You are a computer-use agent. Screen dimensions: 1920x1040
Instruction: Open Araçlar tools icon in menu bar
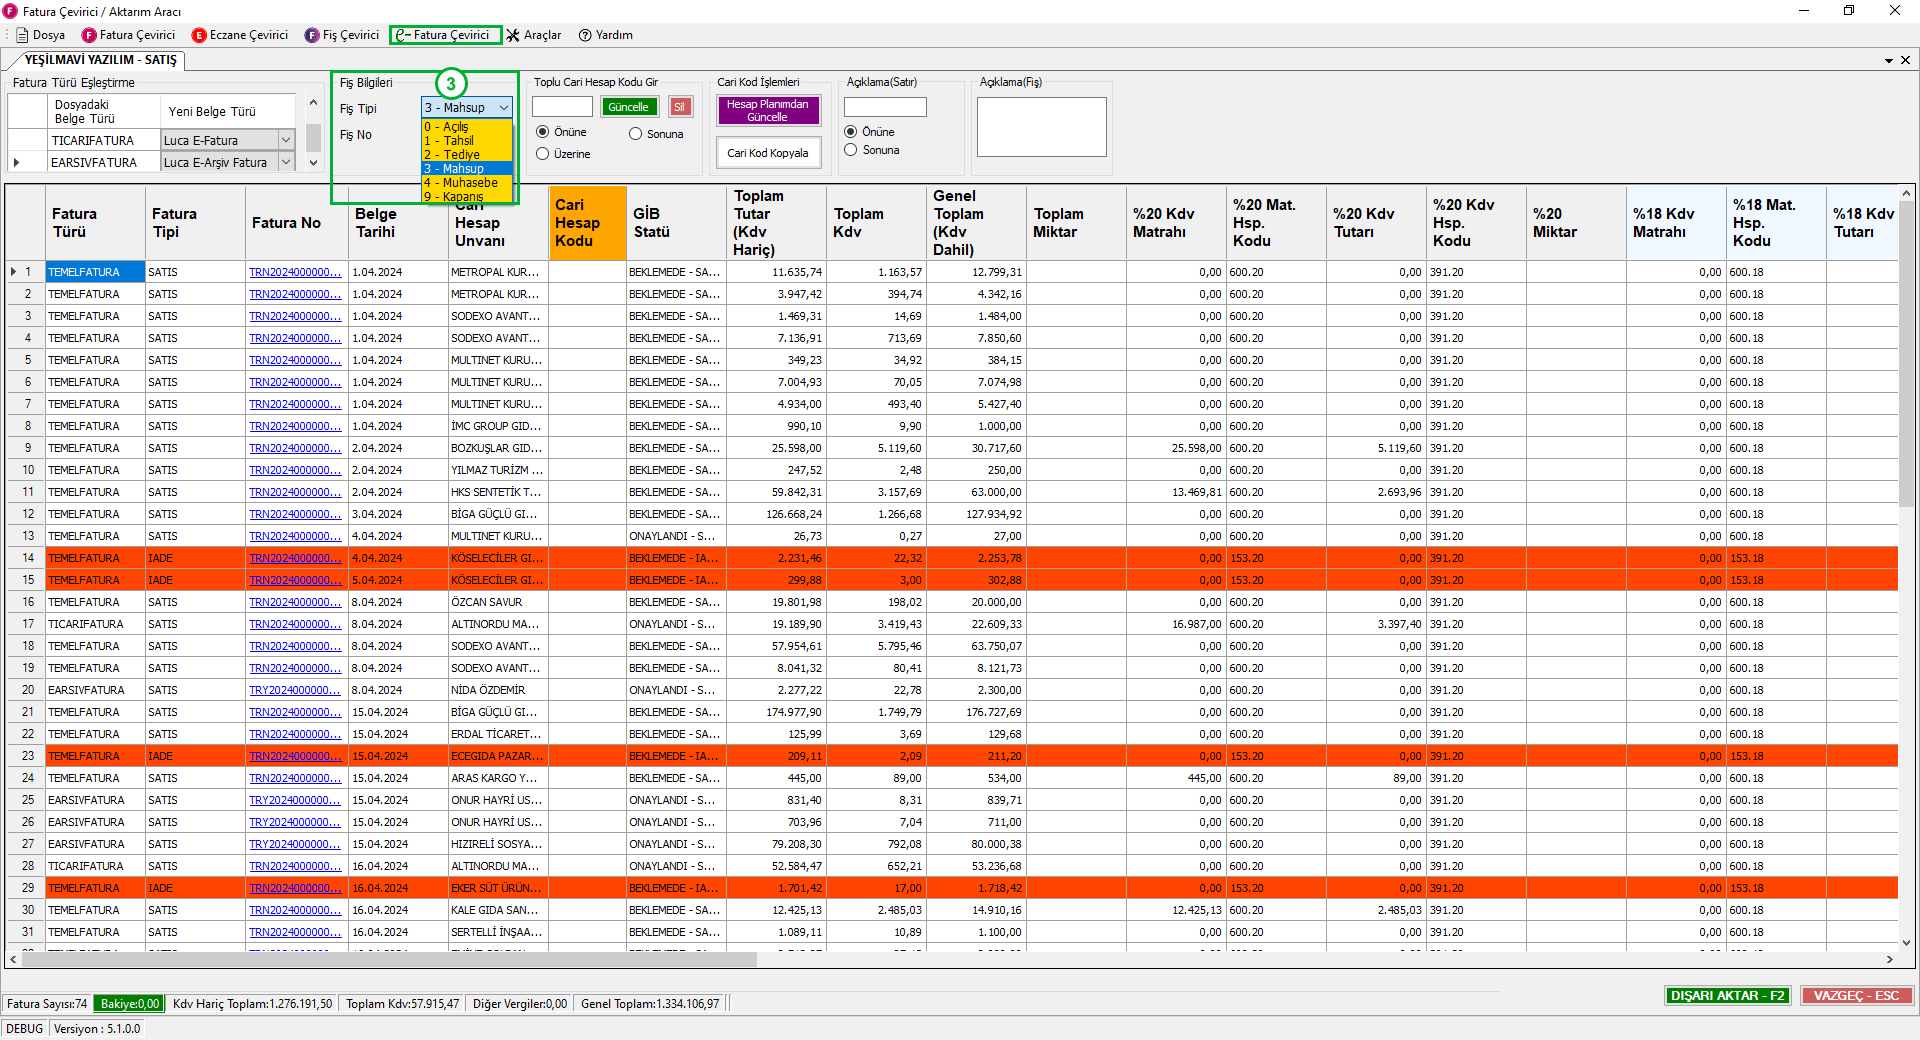[x=513, y=35]
